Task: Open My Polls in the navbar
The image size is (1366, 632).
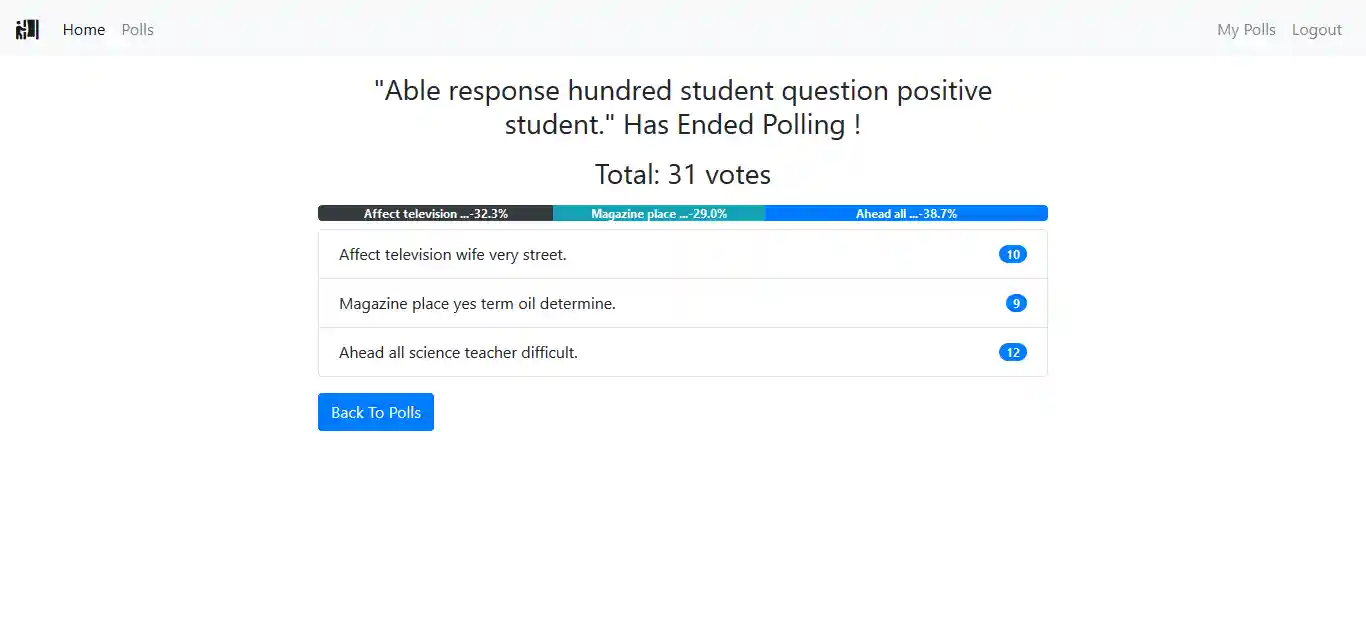Action: [1246, 29]
